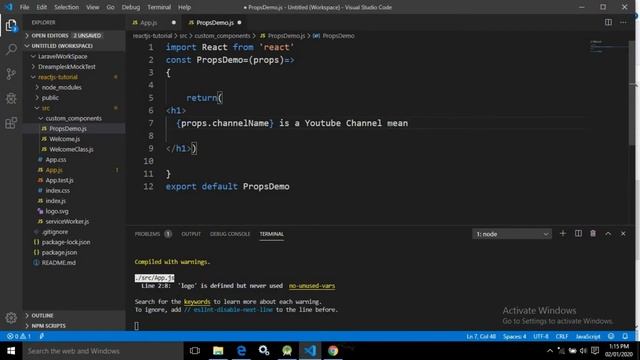
Task: Open App.css file in explorer
Action: click(56, 160)
